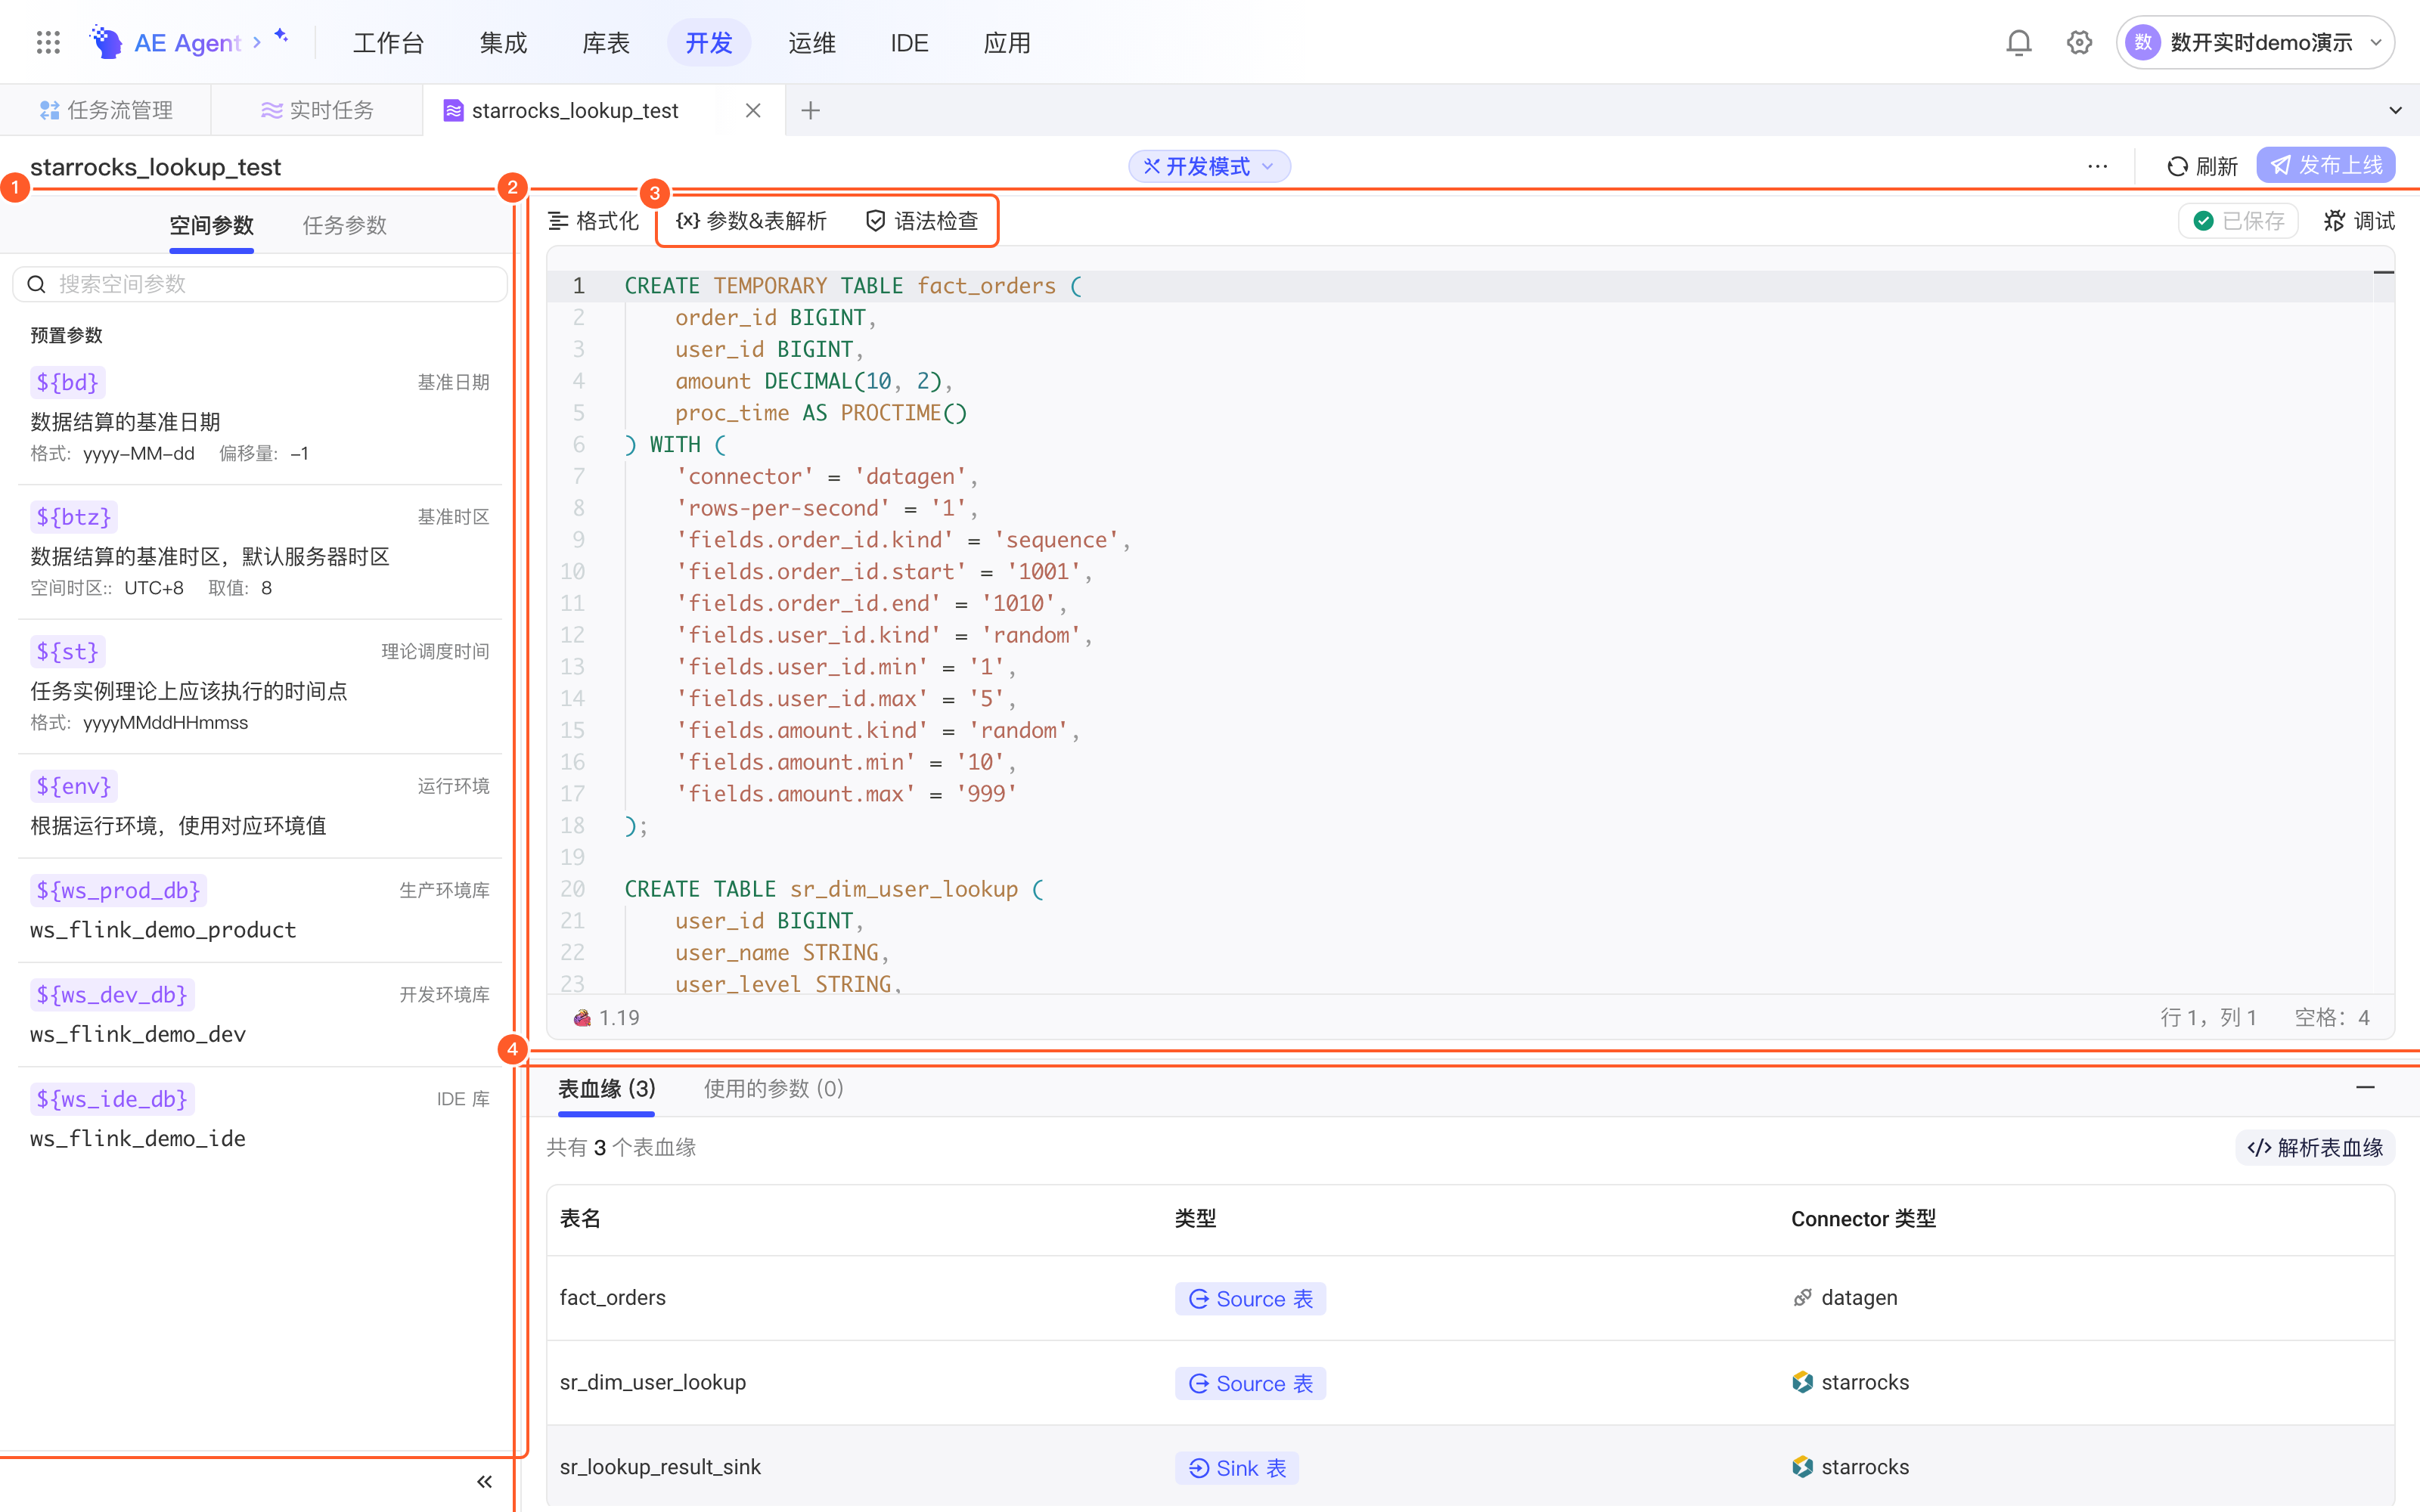The height and width of the screenshot is (1512, 2420).
Task: Collapse the editor via the minimap dash
Action: [2383, 272]
